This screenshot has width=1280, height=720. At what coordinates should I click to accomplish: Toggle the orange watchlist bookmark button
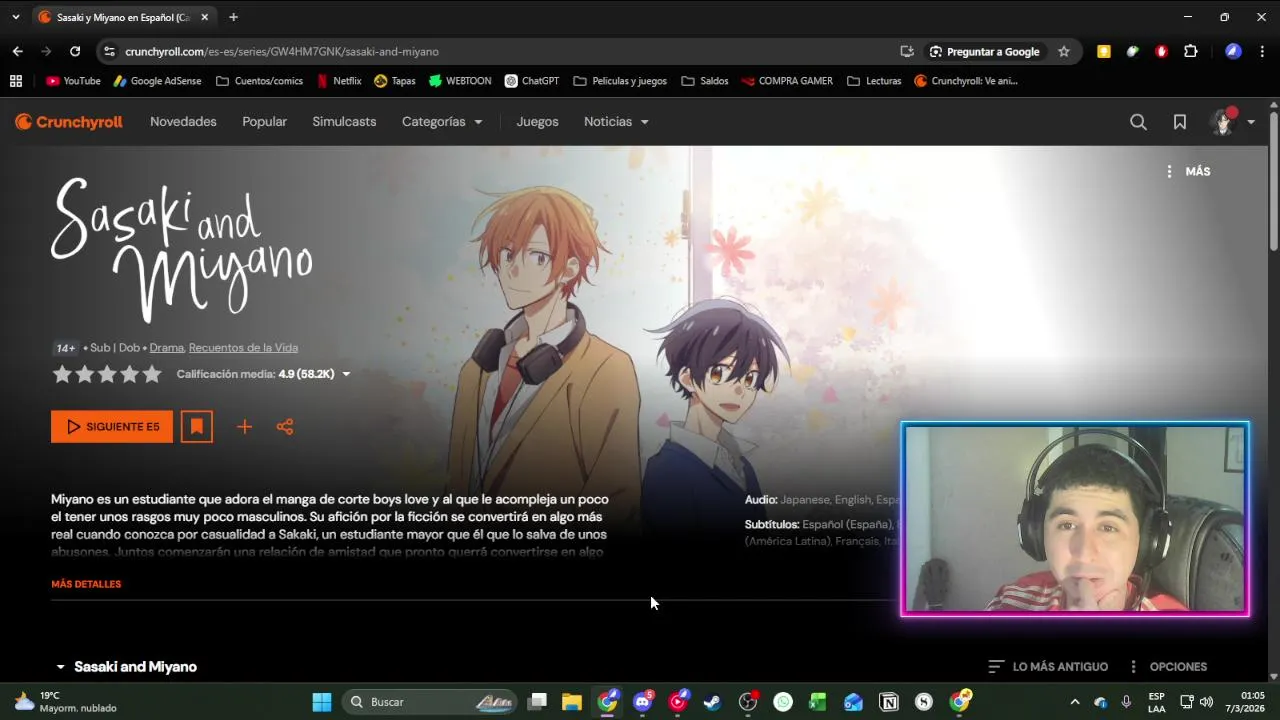coord(197,427)
